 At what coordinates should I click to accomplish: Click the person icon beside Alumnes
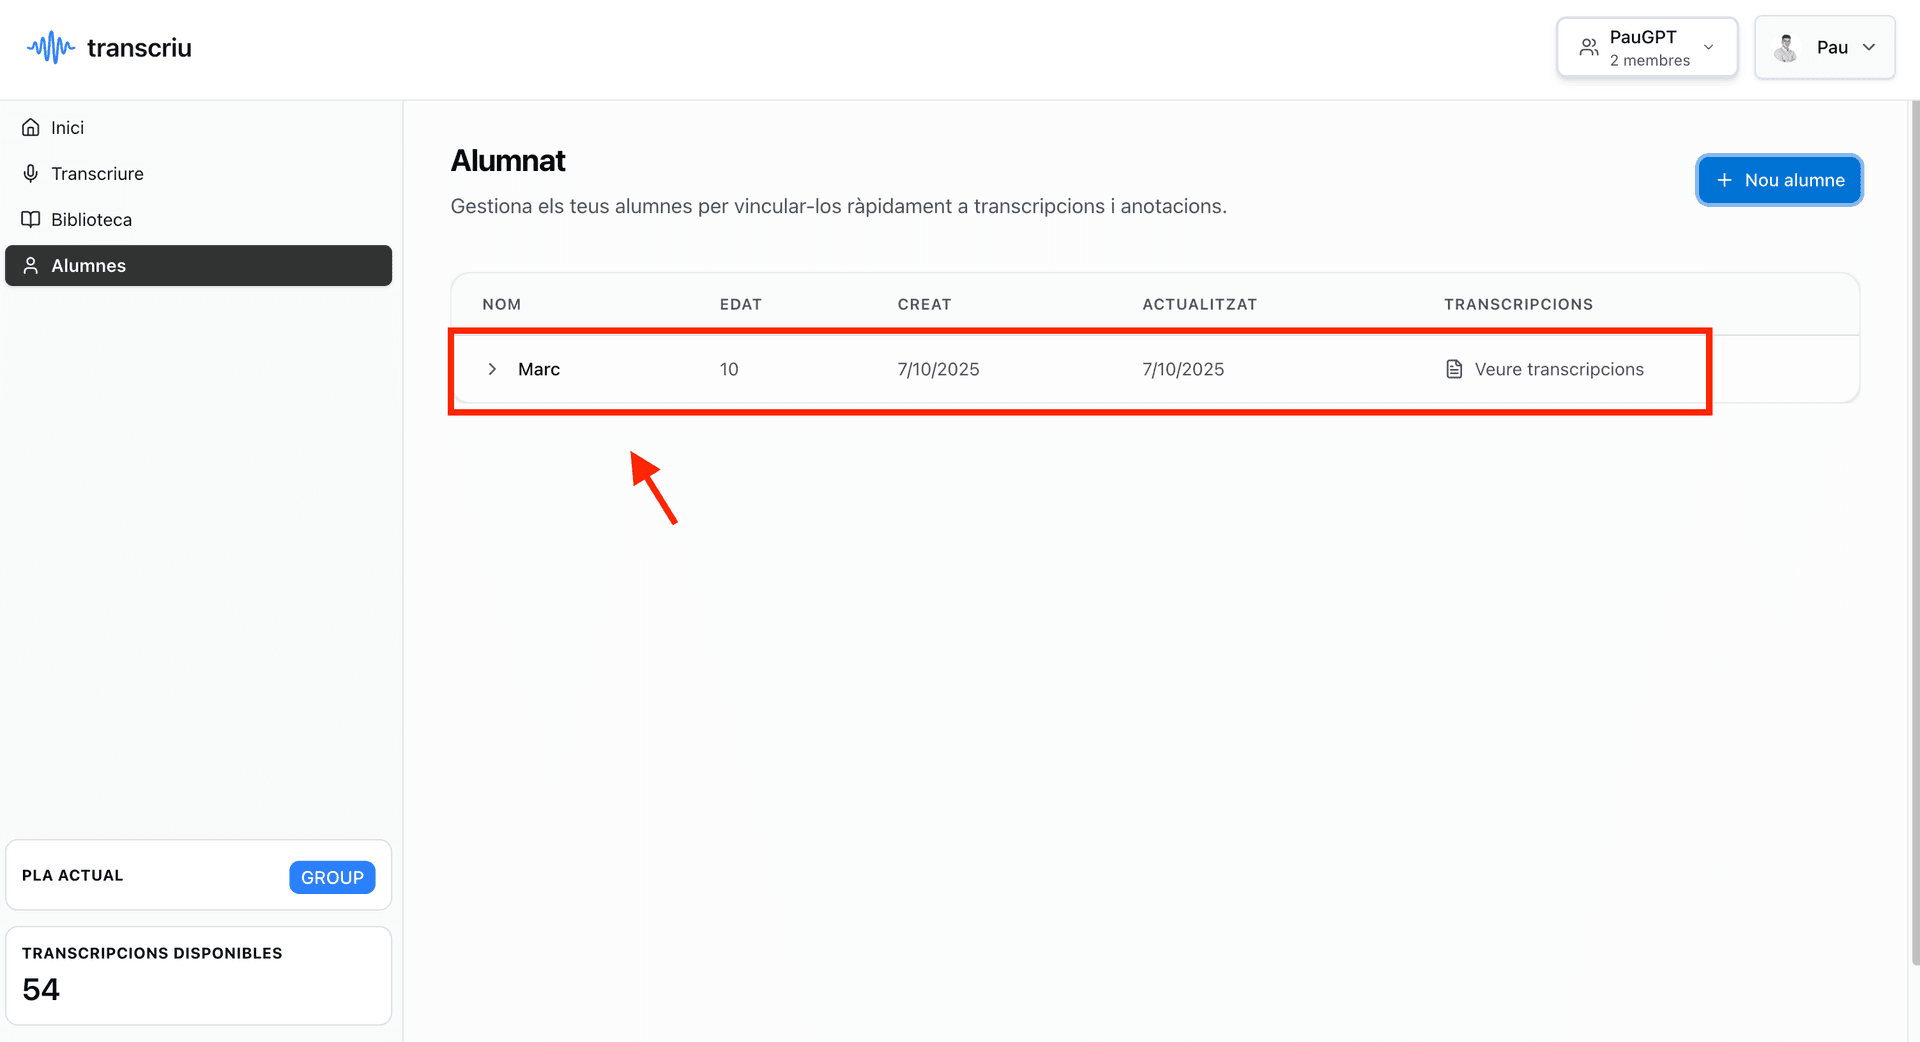pos(31,266)
